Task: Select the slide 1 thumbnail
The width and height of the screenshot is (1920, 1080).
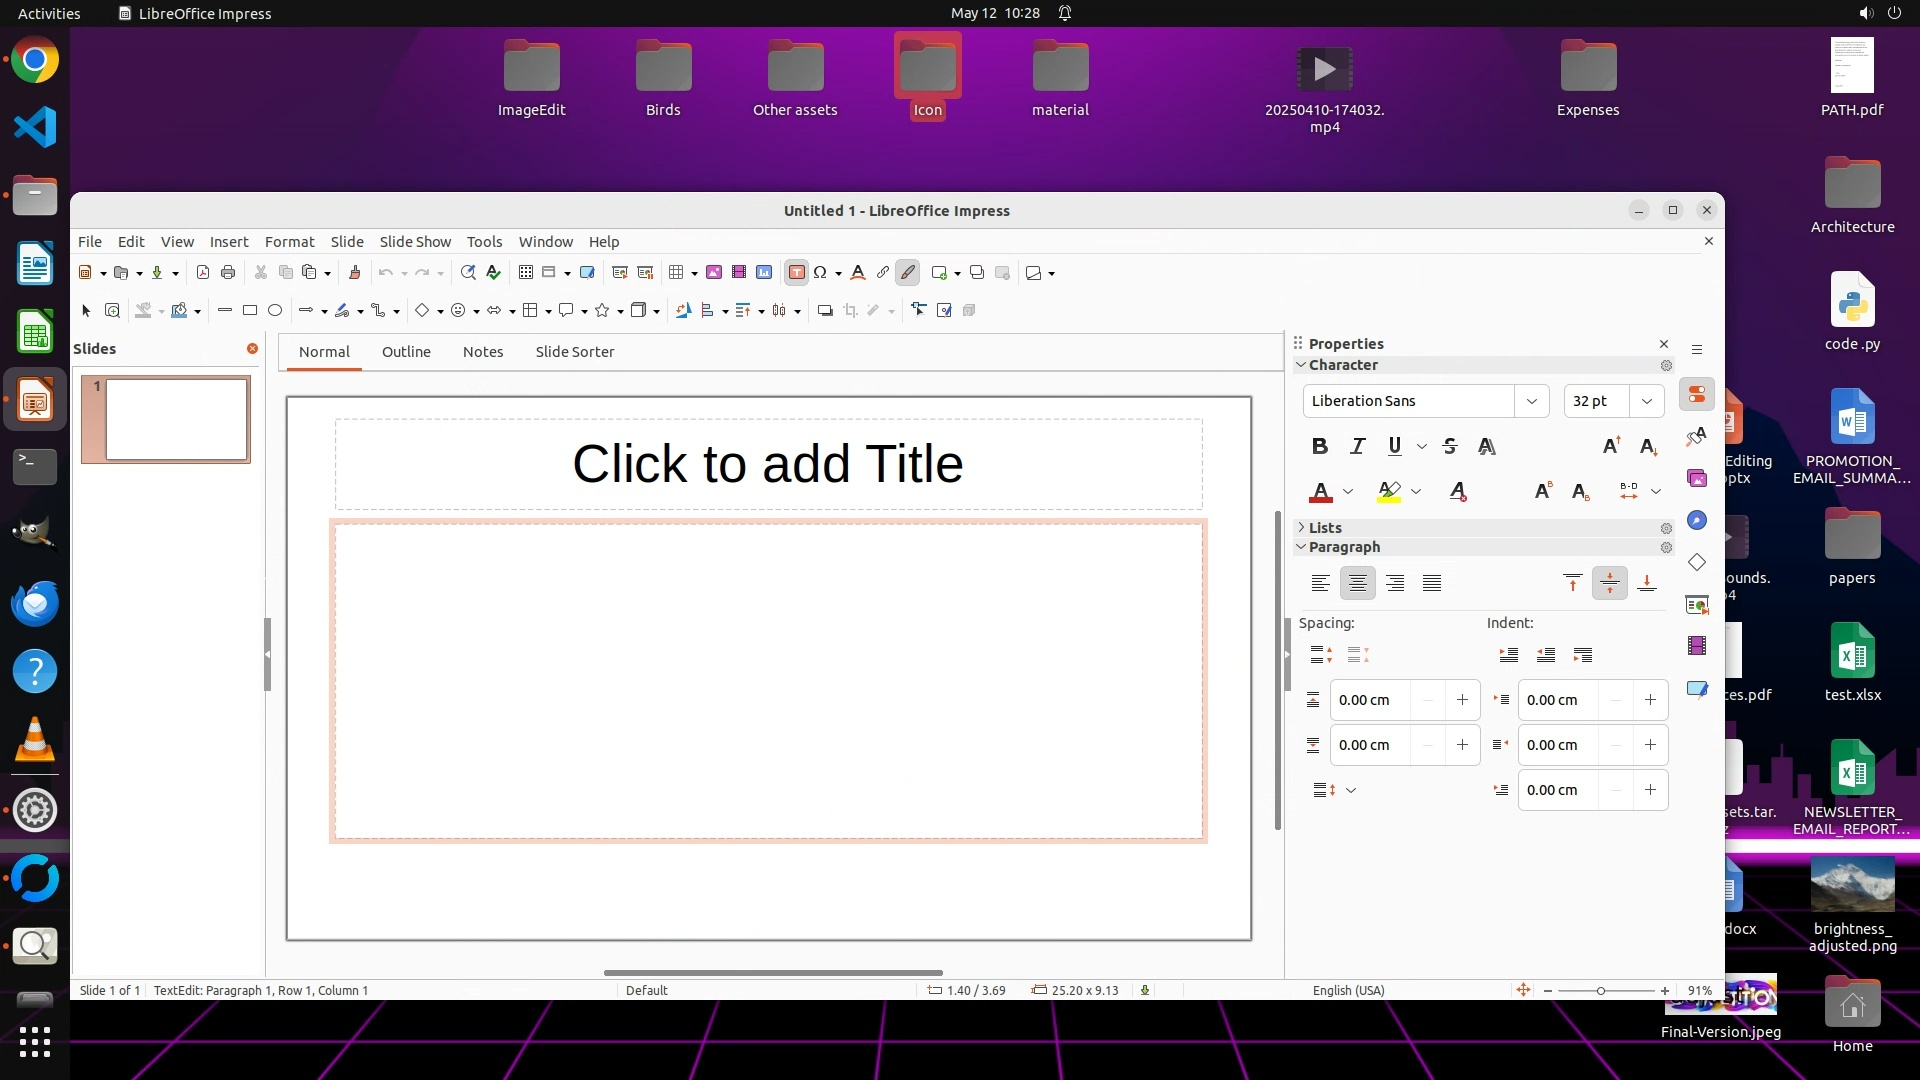Action: coord(177,419)
